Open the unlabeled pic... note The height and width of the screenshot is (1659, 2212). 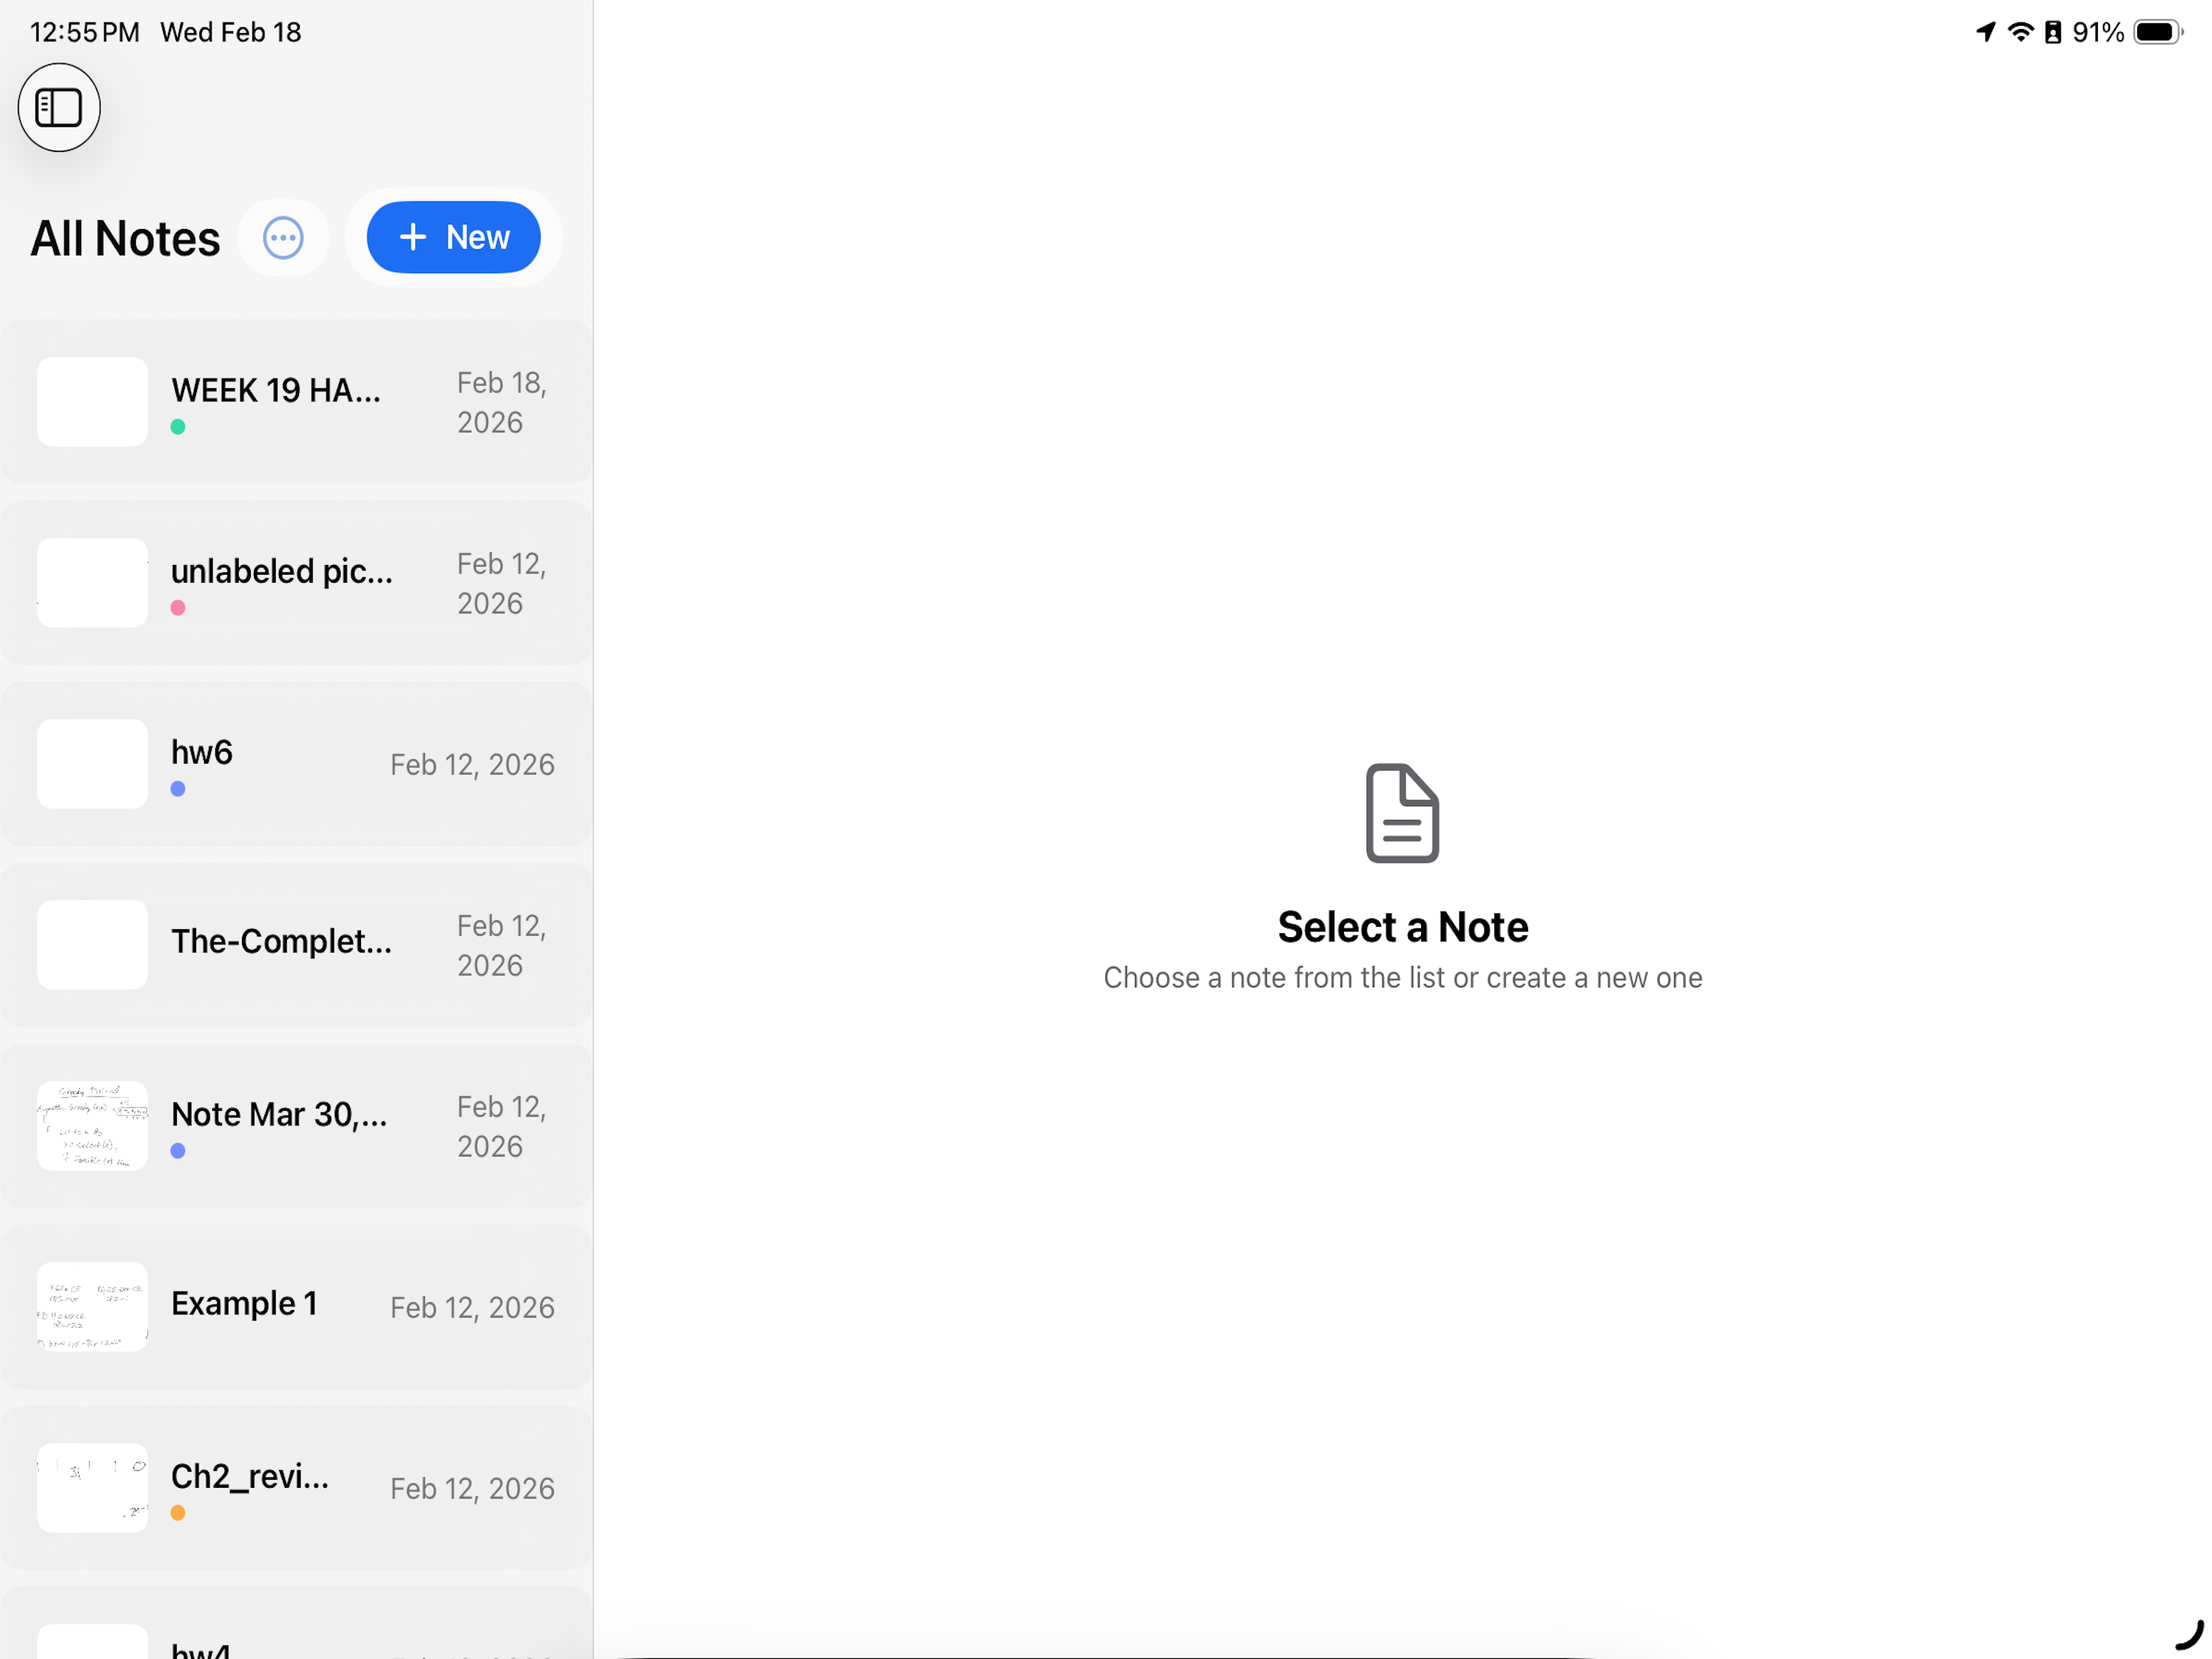pyautogui.click(x=296, y=583)
